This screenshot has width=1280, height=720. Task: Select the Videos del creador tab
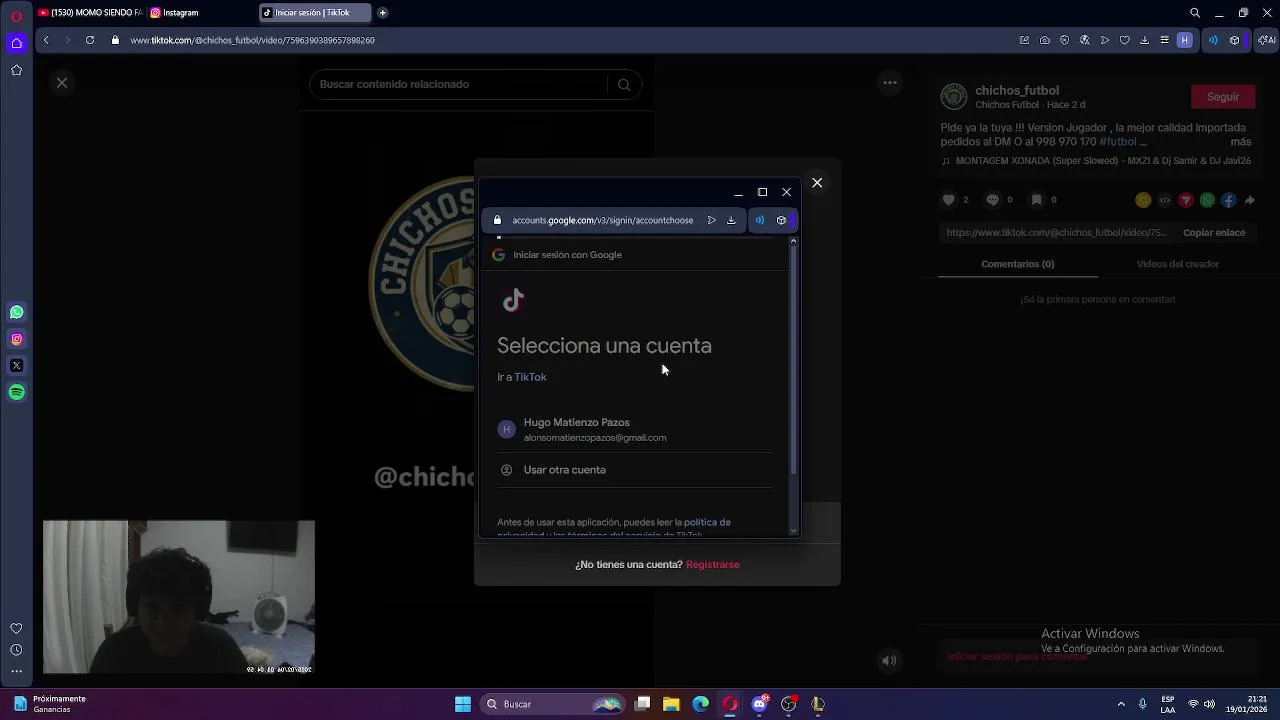tap(1178, 264)
